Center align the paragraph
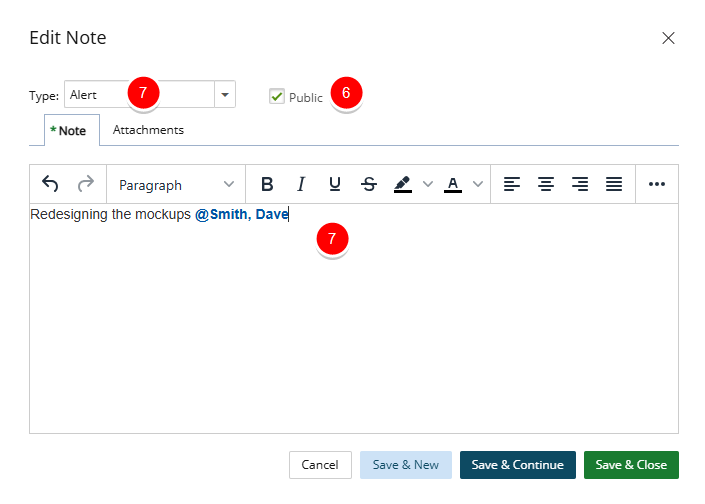705x504 pixels. (x=546, y=184)
